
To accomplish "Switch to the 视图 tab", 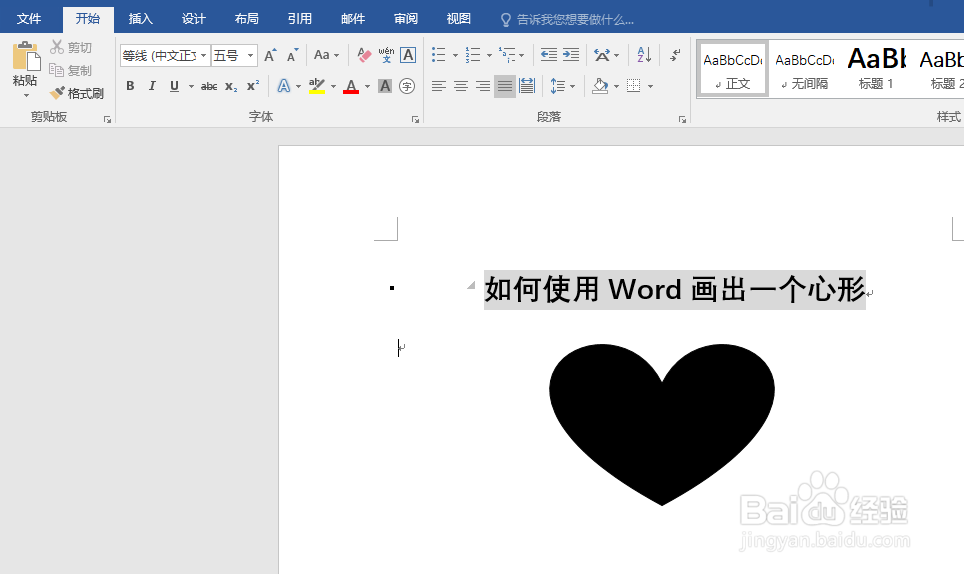I will pos(459,19).
